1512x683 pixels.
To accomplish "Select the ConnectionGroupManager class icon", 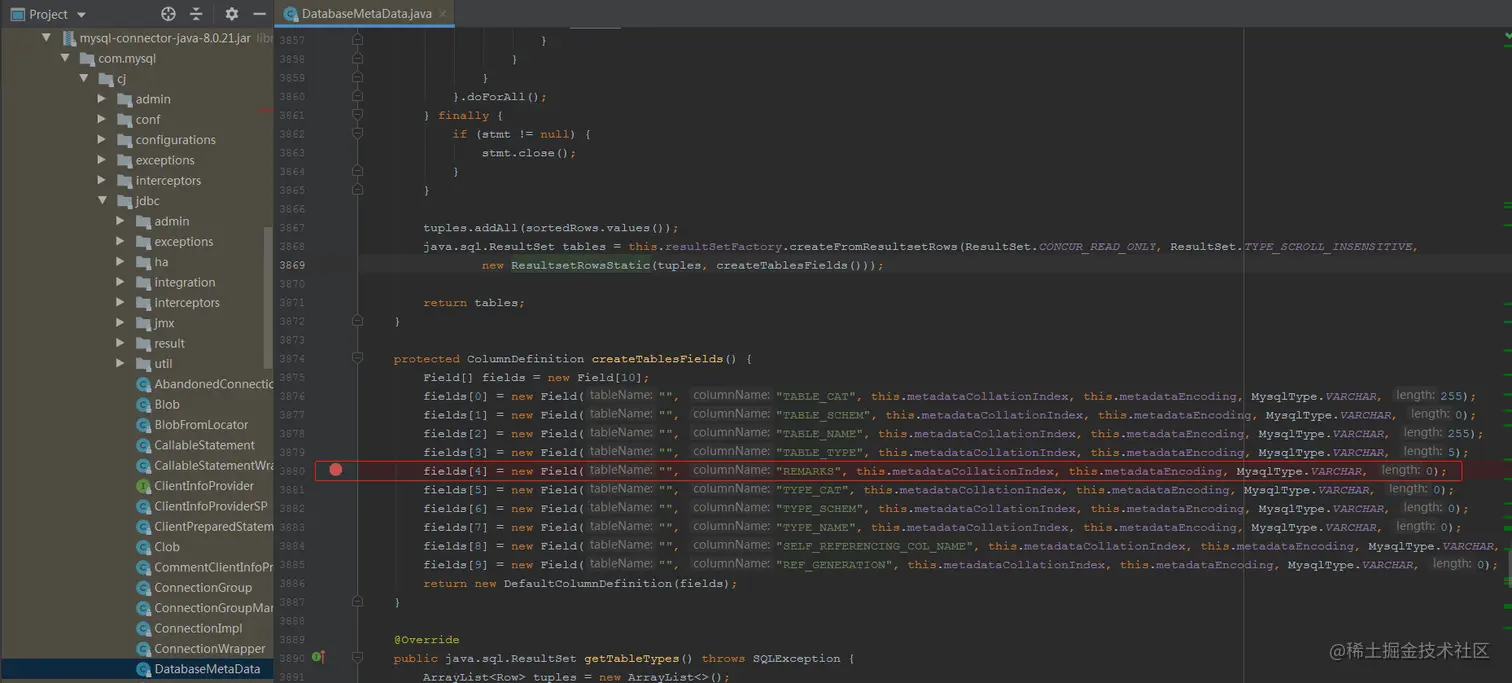I will click(x=143, y=608).
